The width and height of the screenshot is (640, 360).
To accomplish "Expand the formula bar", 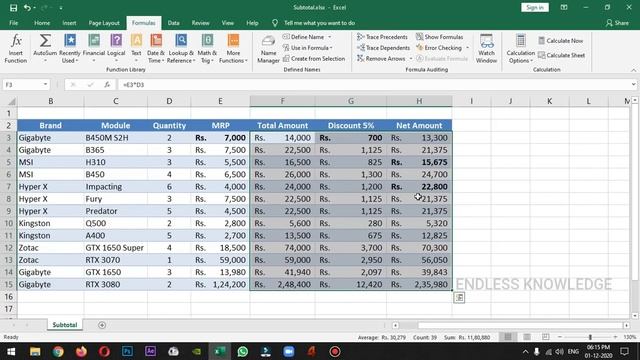I will (633, 84).
